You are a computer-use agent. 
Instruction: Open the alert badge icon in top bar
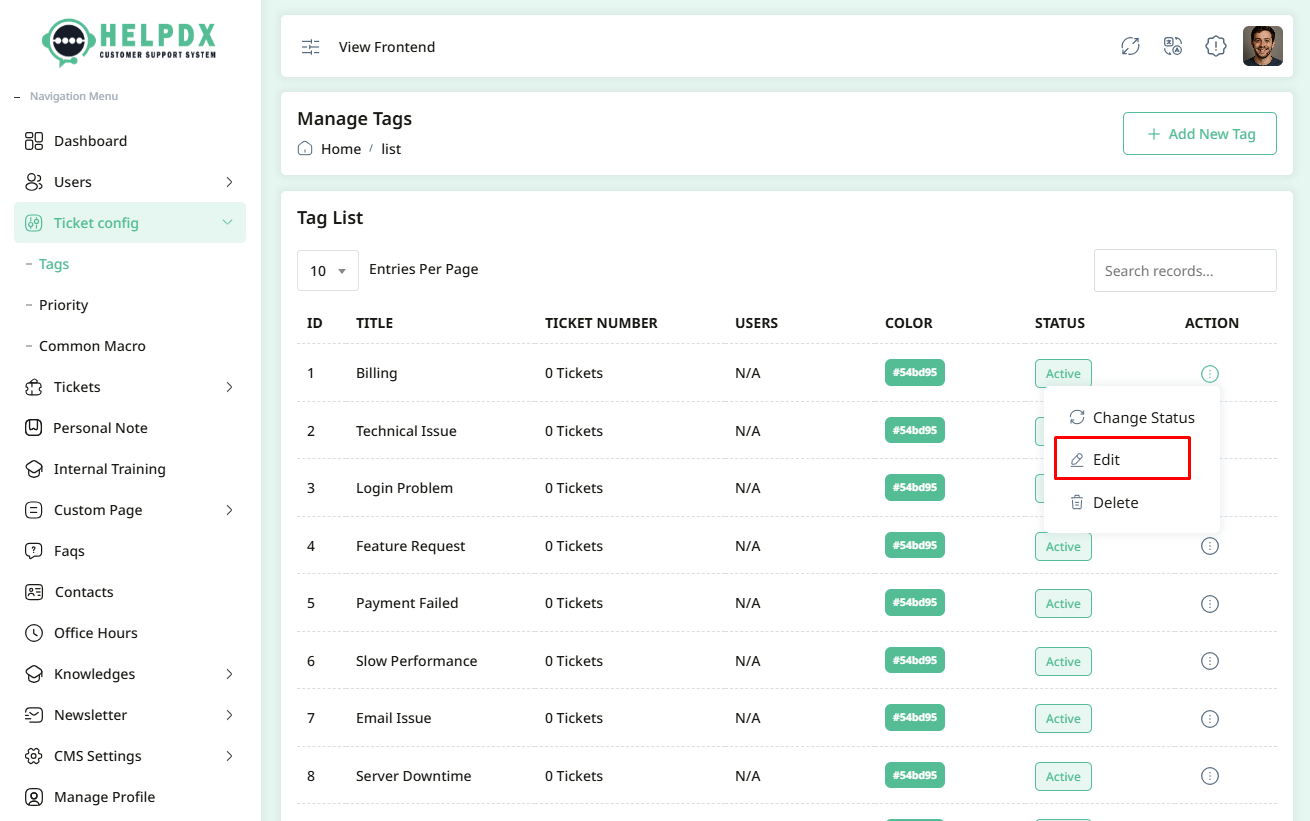[1216, 46]
